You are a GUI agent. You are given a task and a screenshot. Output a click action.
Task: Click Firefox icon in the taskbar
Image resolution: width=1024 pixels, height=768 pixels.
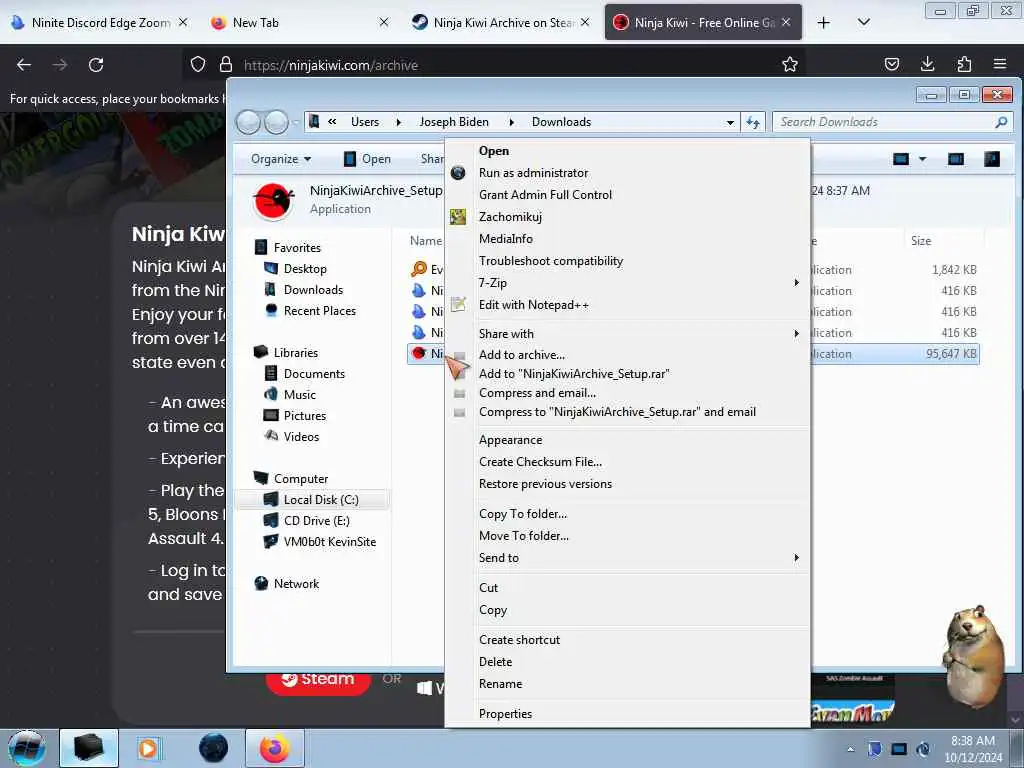coord(274,748)
